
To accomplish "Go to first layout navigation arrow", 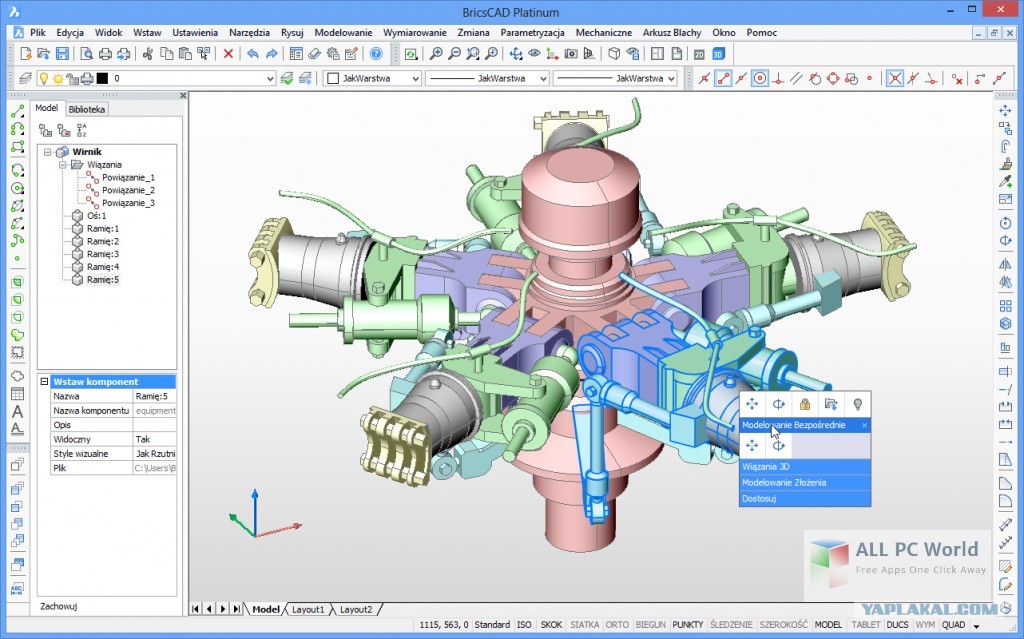I will tap(195, 609).
